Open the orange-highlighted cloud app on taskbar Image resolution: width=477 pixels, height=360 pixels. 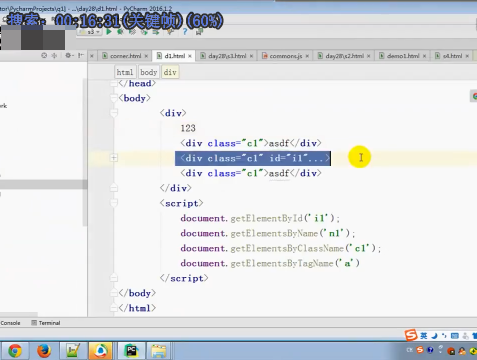pyautogui.click(x=101, y=351)
